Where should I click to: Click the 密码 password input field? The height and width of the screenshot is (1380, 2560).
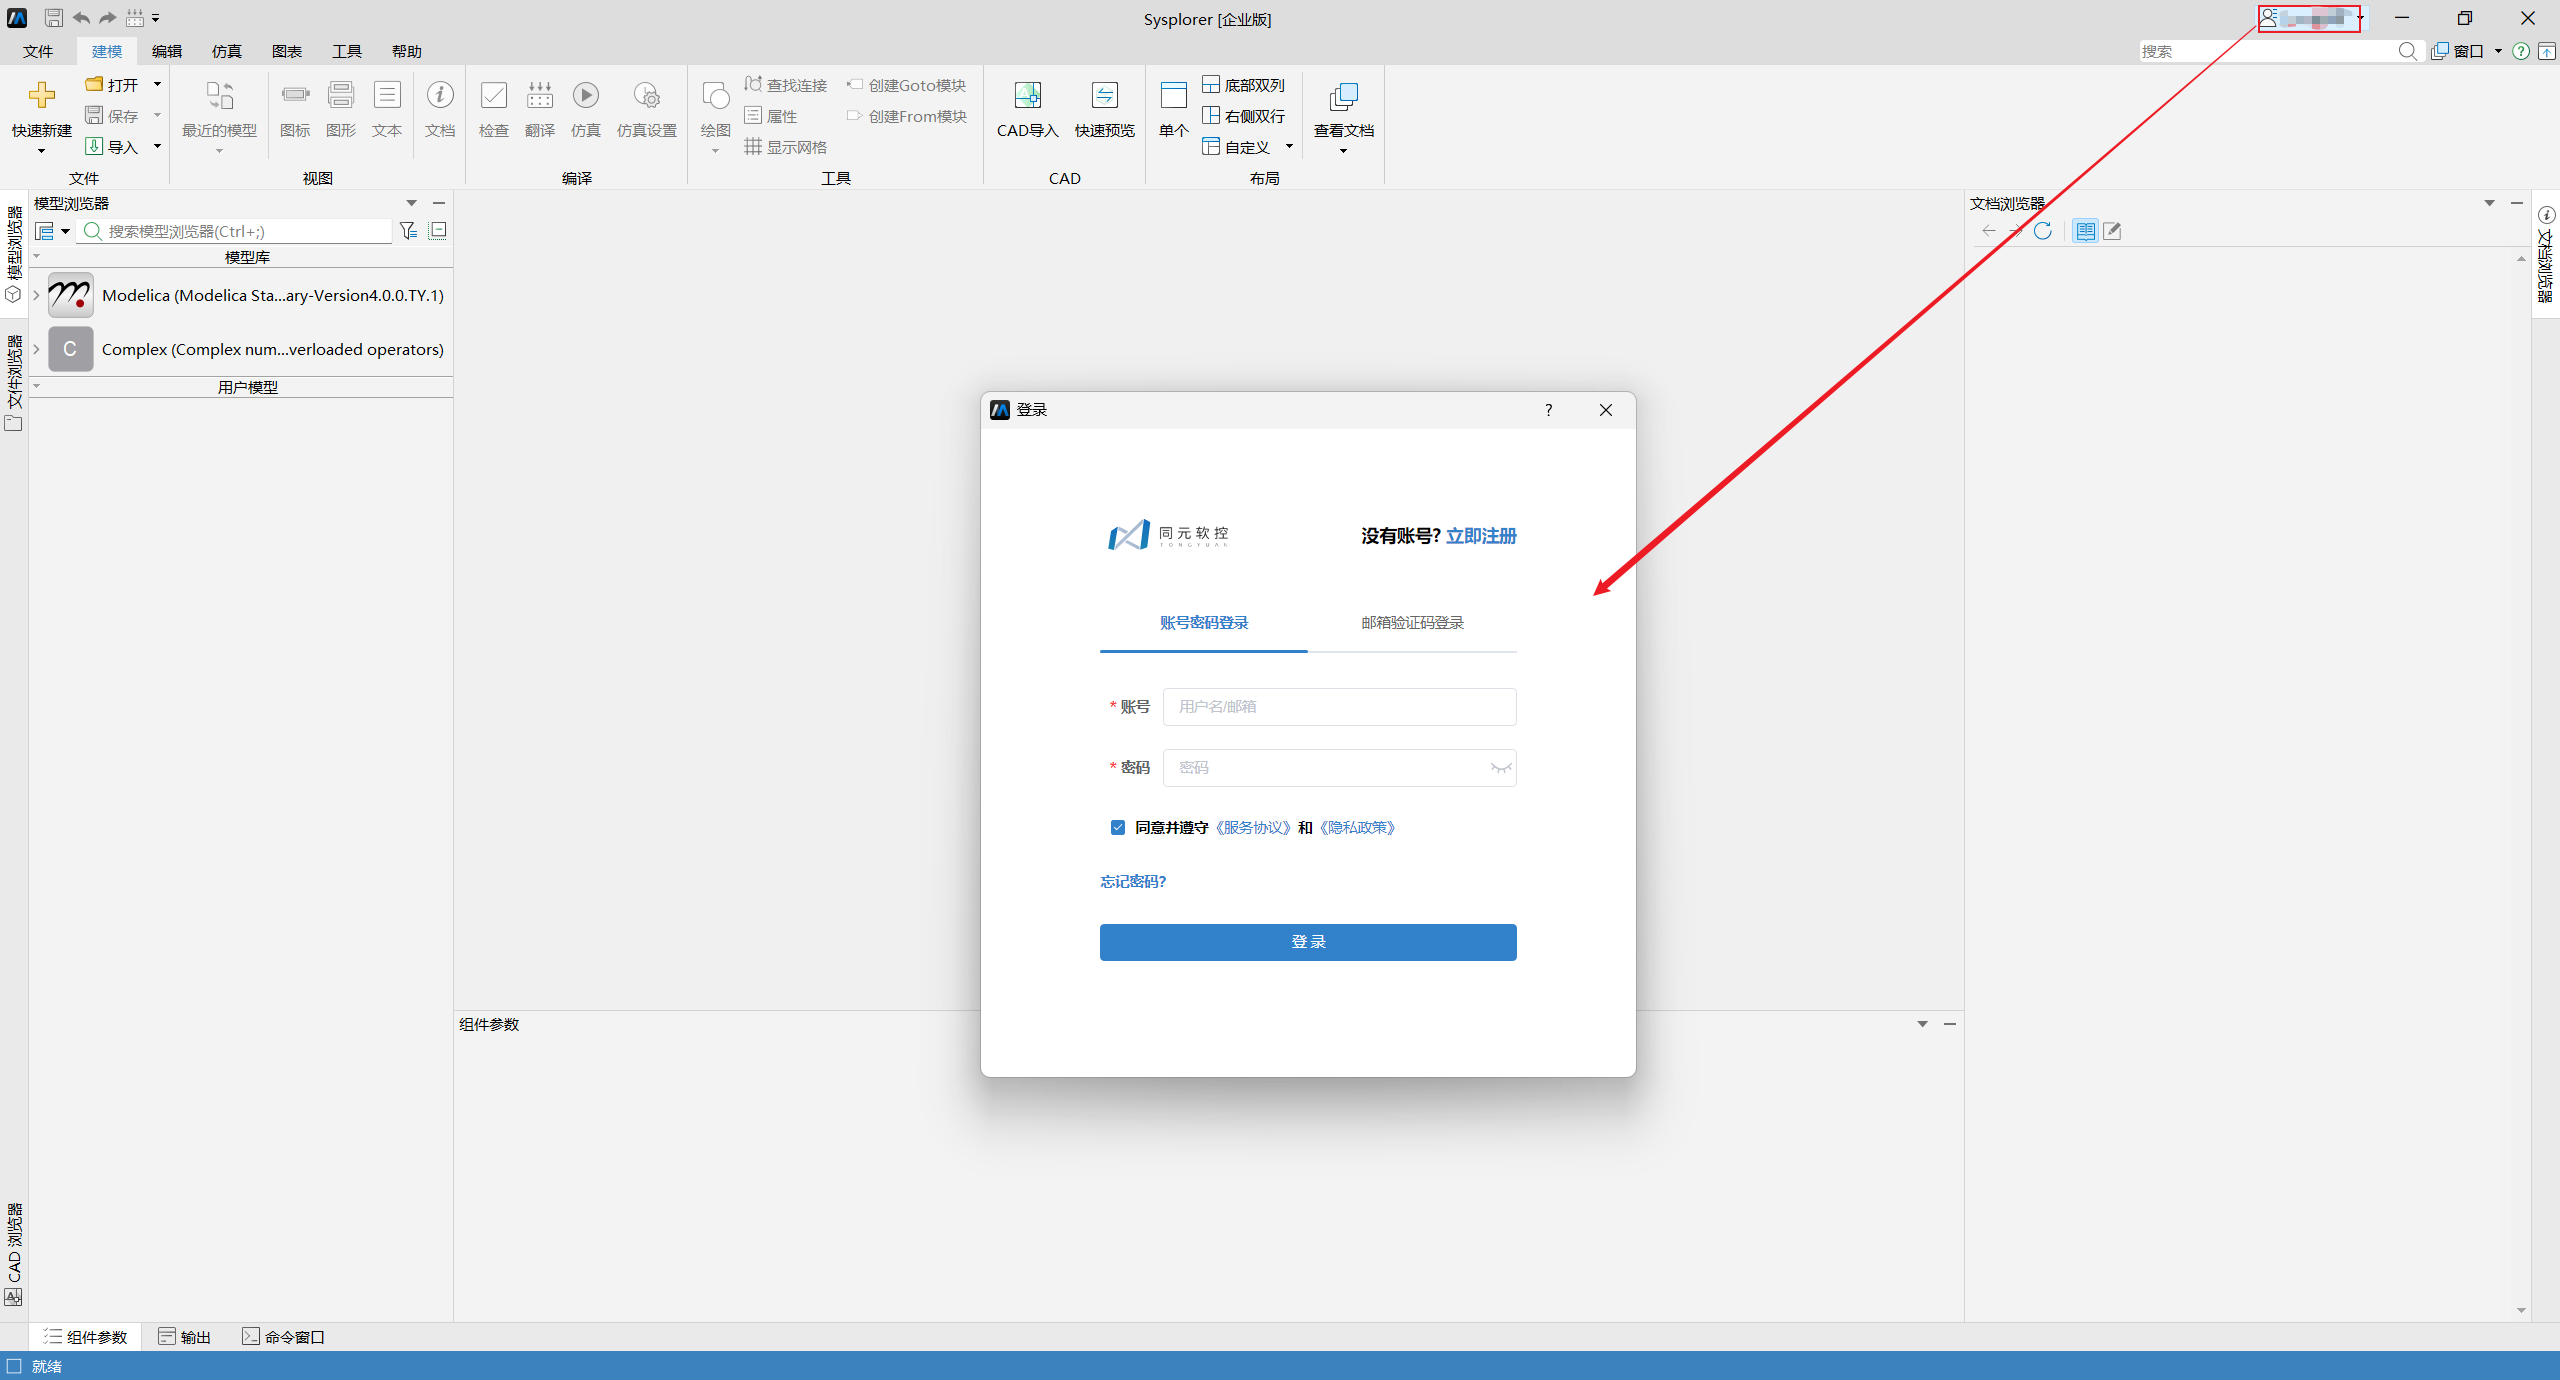coord(1340,768)
